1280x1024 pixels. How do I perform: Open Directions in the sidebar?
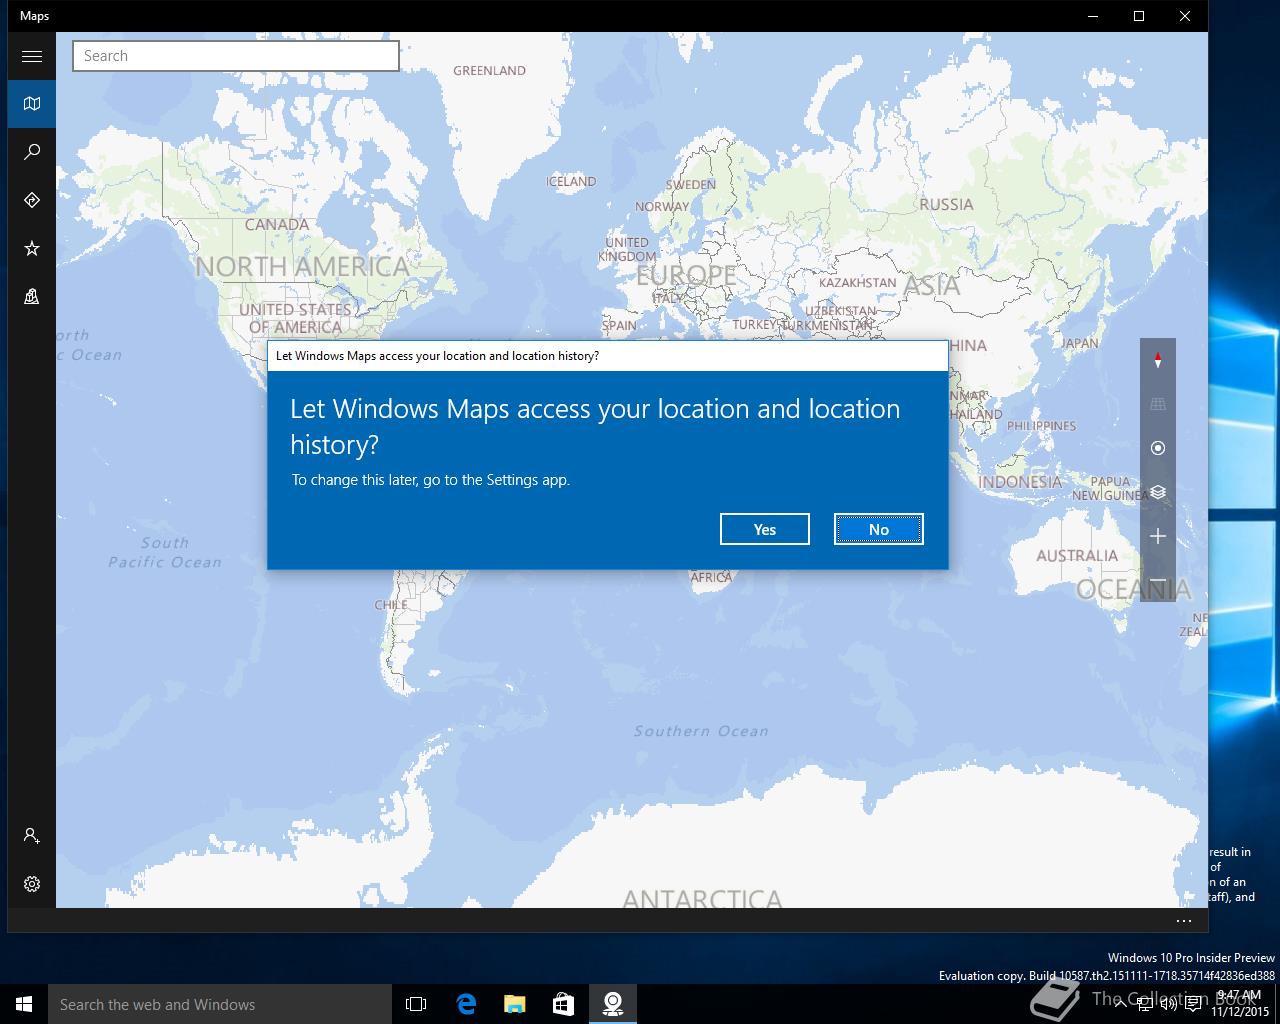pos(32,200)
